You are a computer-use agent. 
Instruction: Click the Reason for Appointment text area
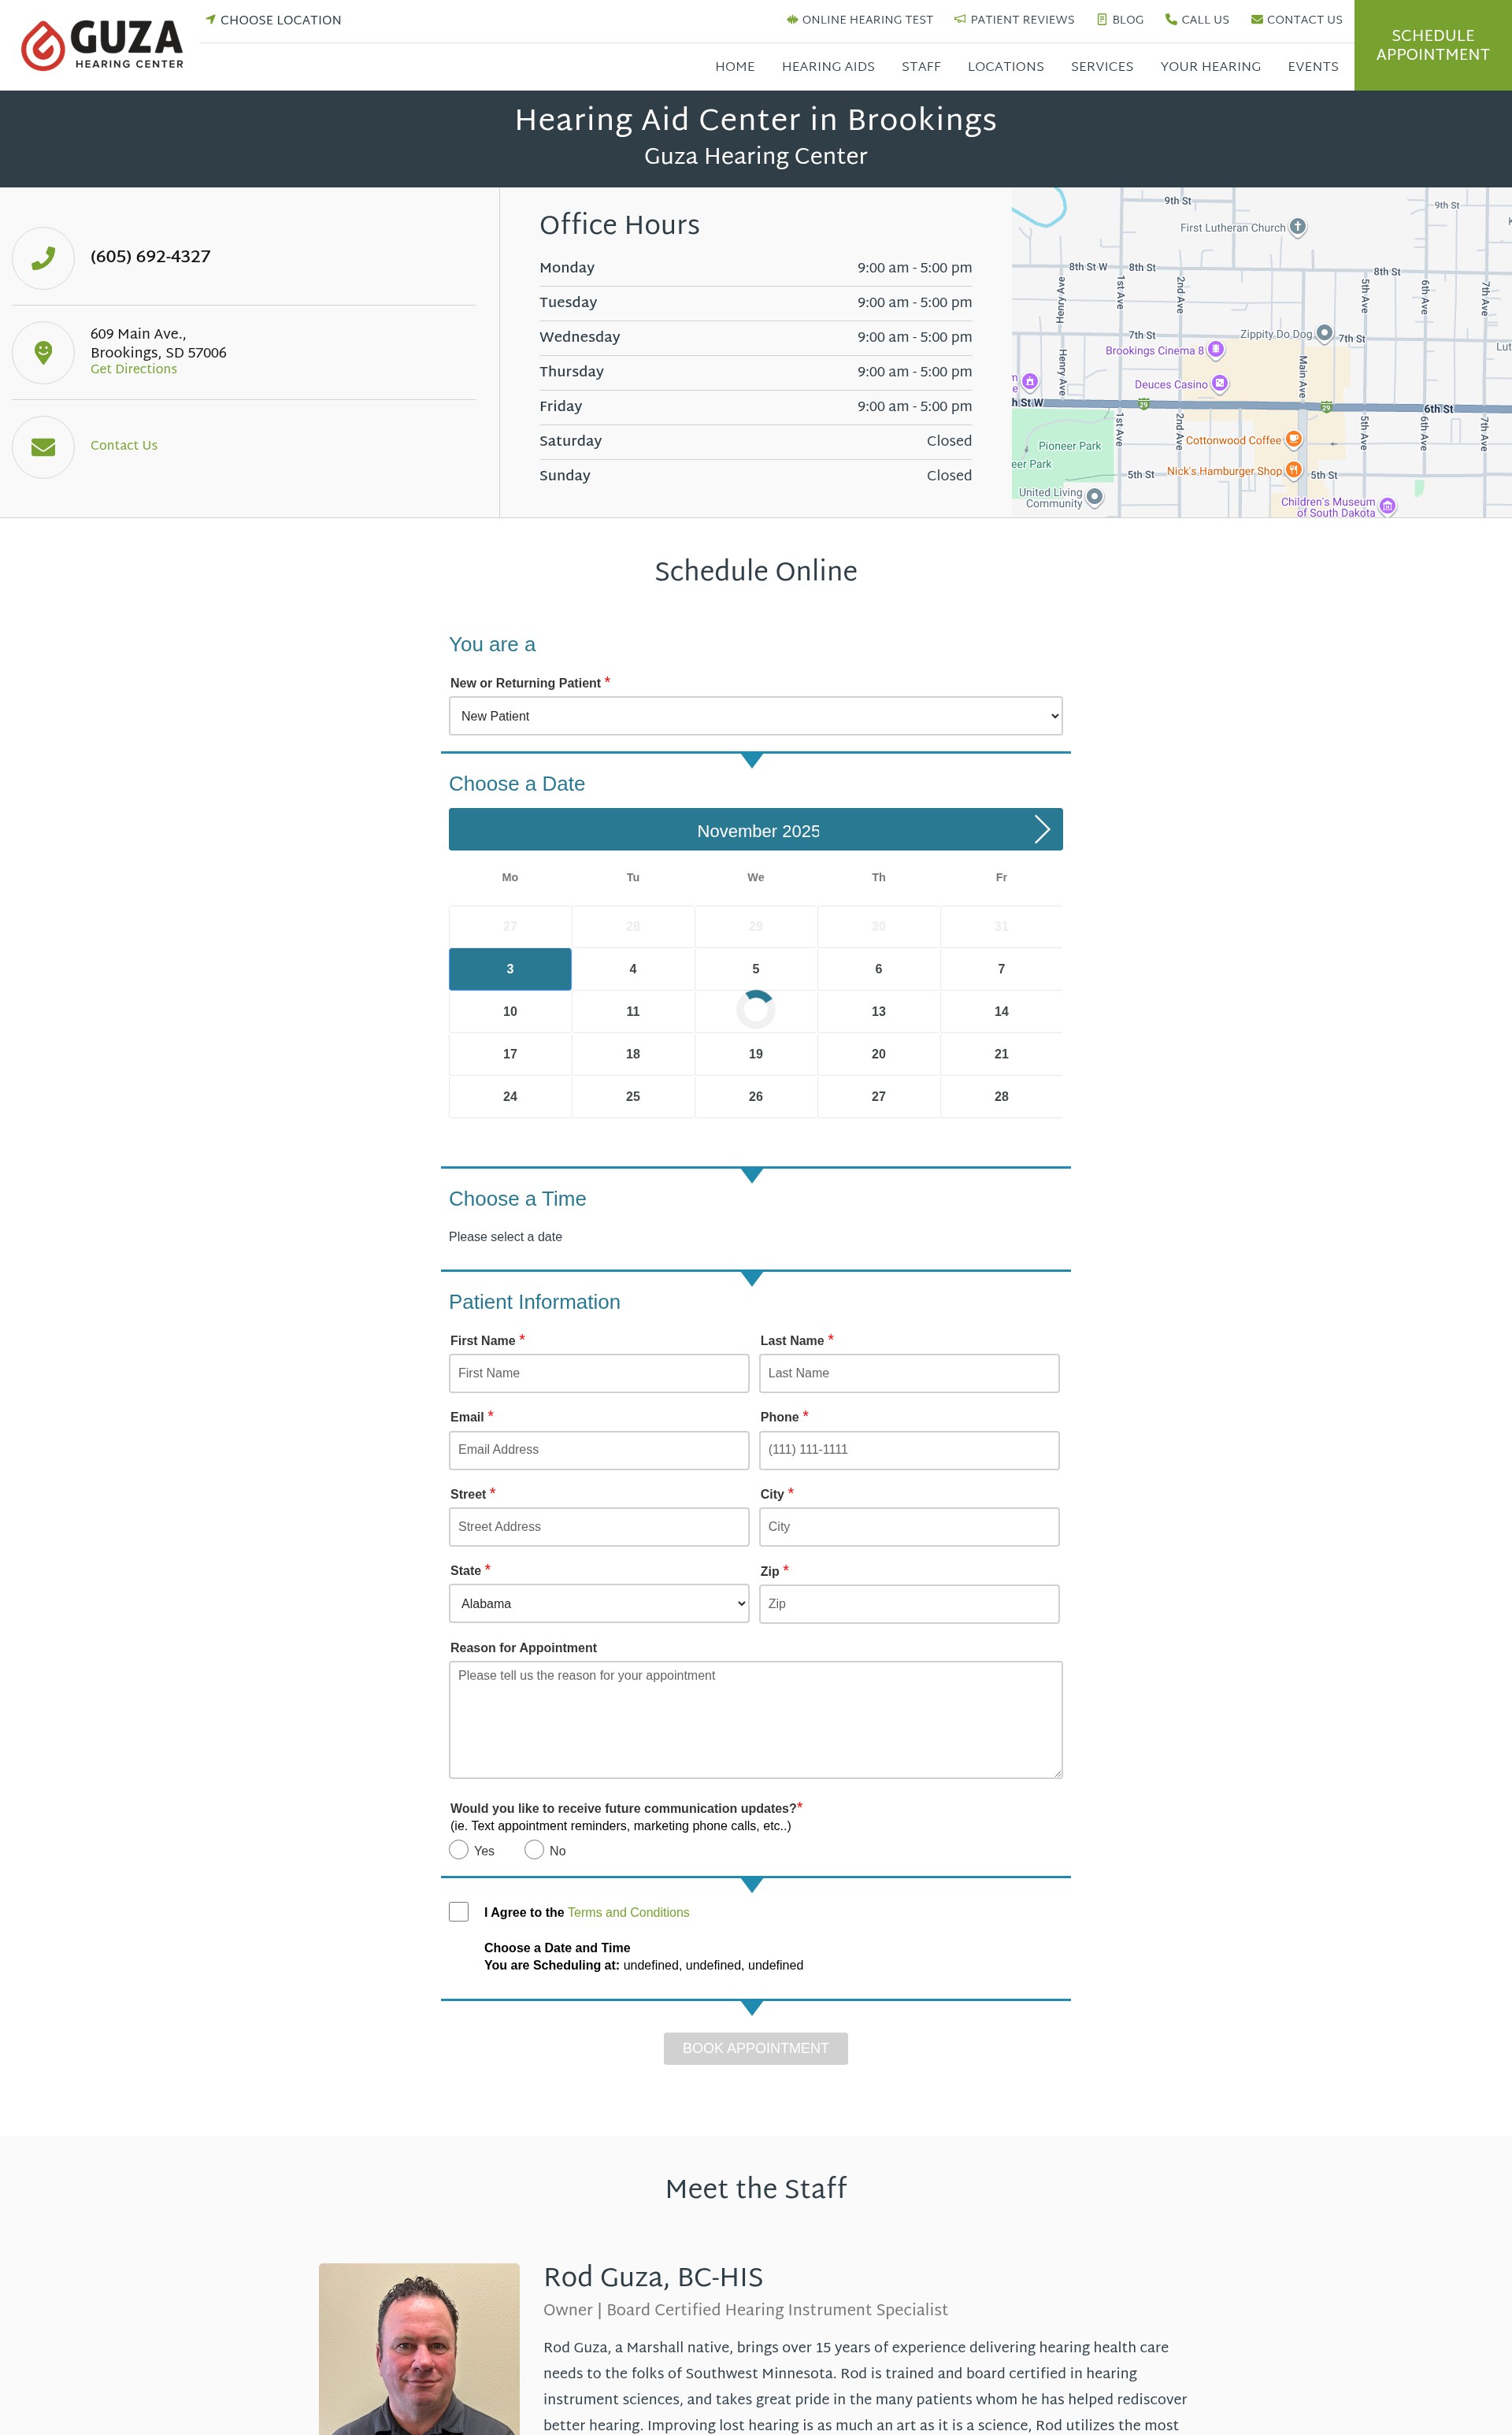(756, 1719)
